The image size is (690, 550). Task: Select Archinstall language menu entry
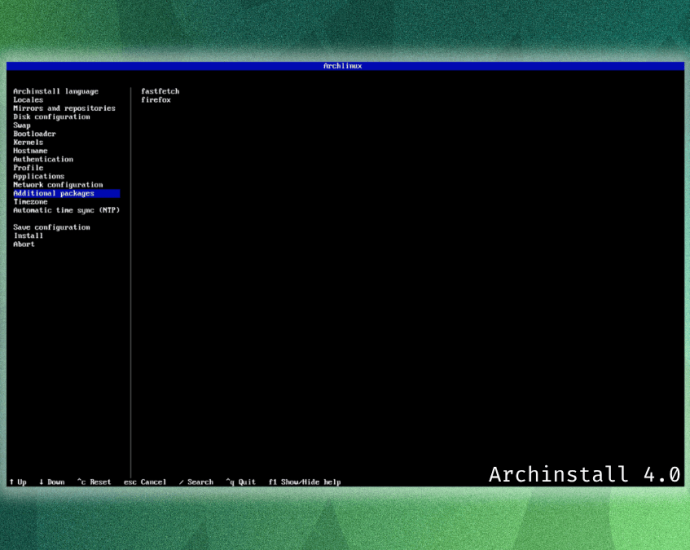point(56,91)
